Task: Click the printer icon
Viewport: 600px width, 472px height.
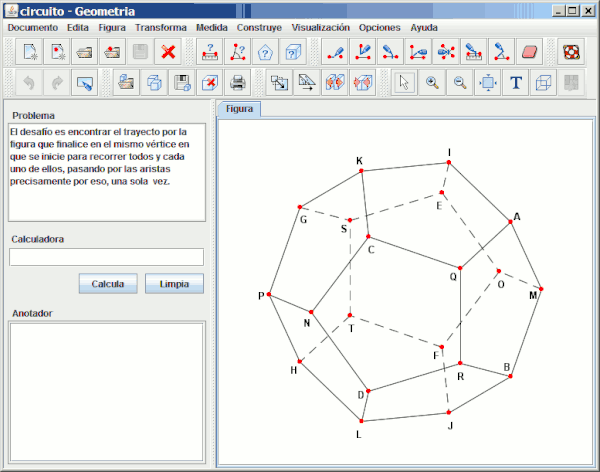Action: click(238, 83)
